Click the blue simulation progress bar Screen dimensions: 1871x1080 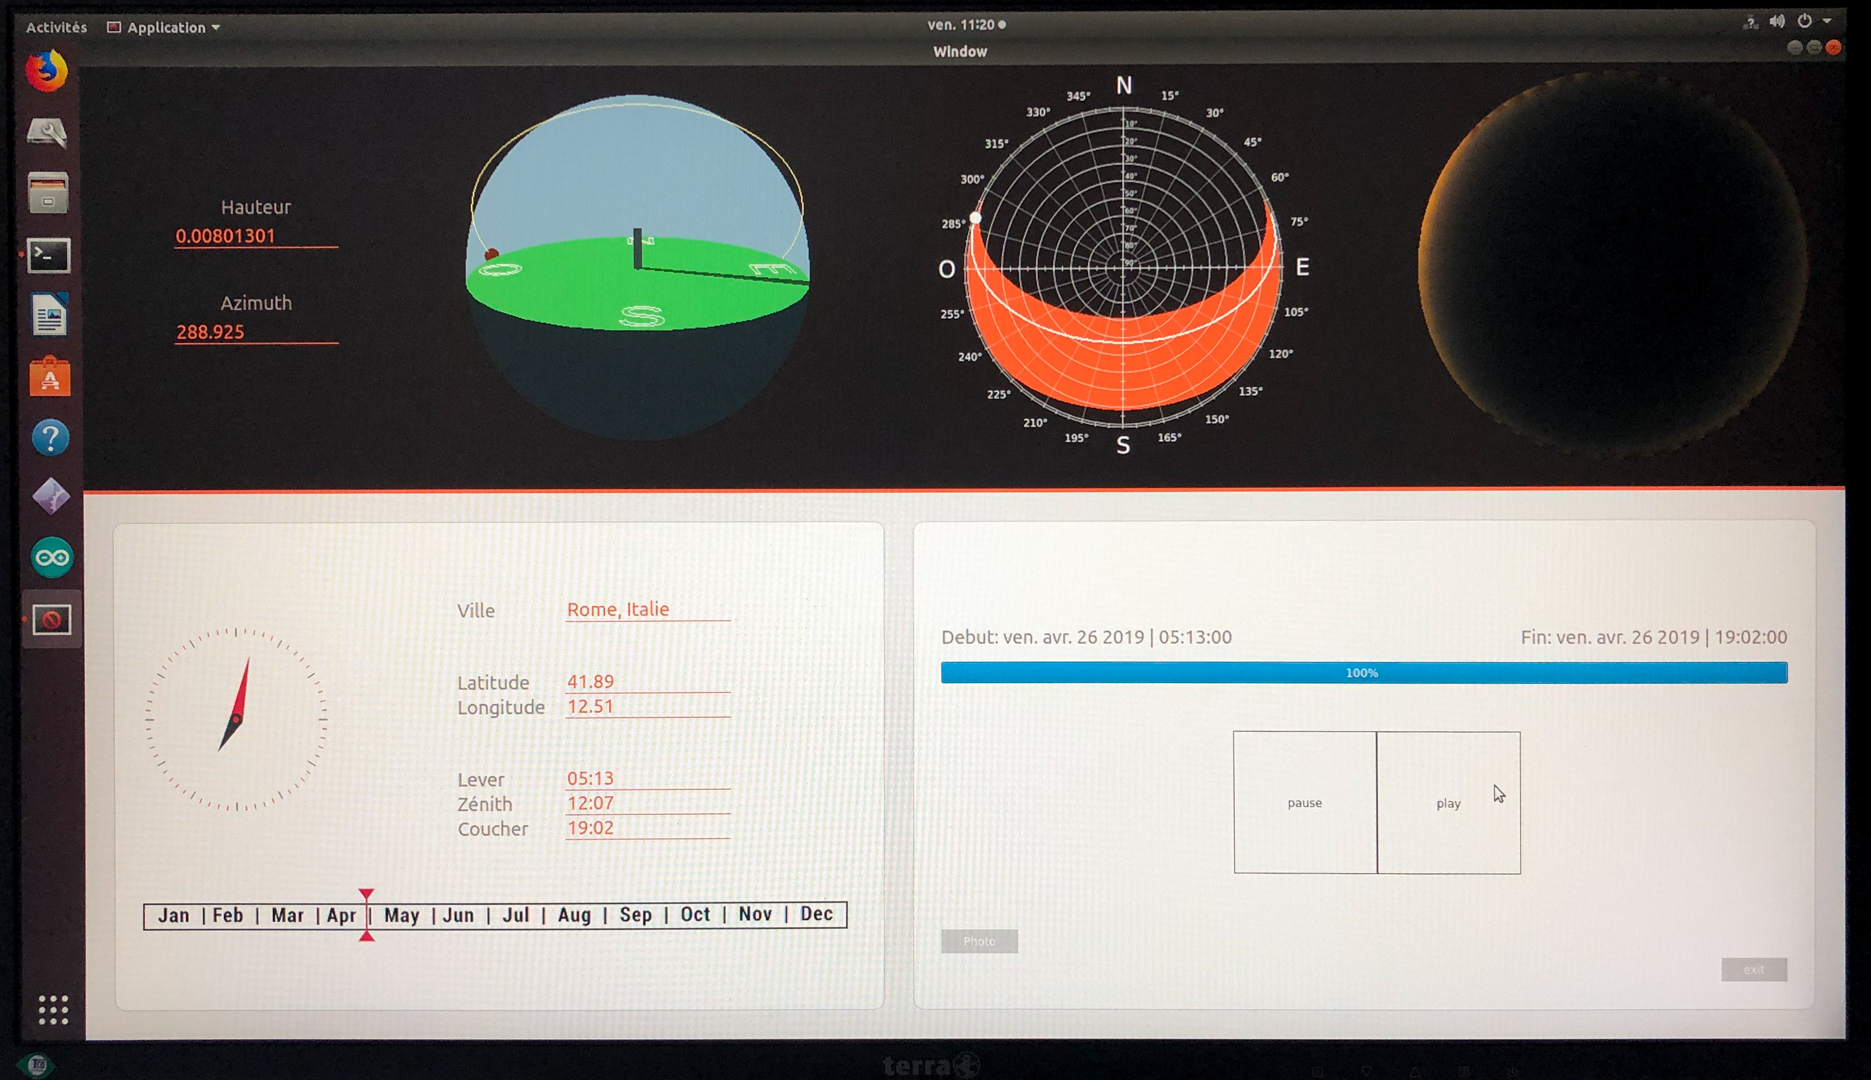pos(1363,673)
